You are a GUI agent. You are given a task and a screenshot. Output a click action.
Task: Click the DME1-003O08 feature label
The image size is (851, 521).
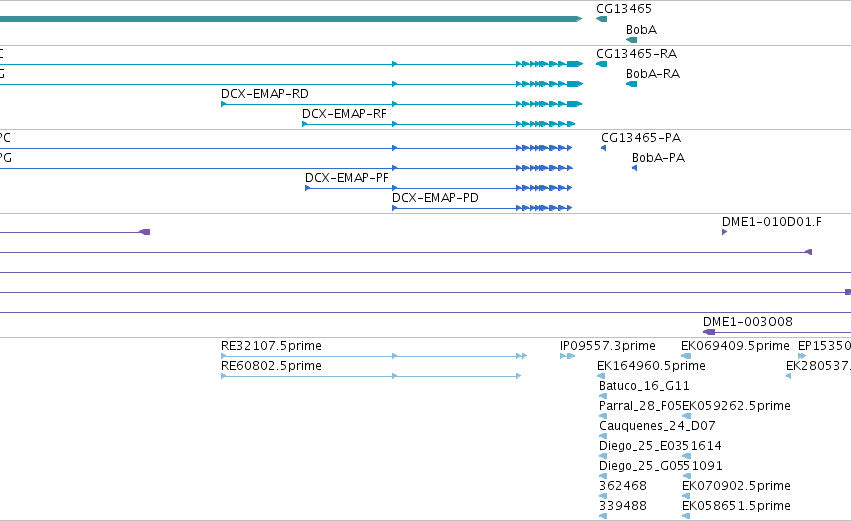click(747, 322)
